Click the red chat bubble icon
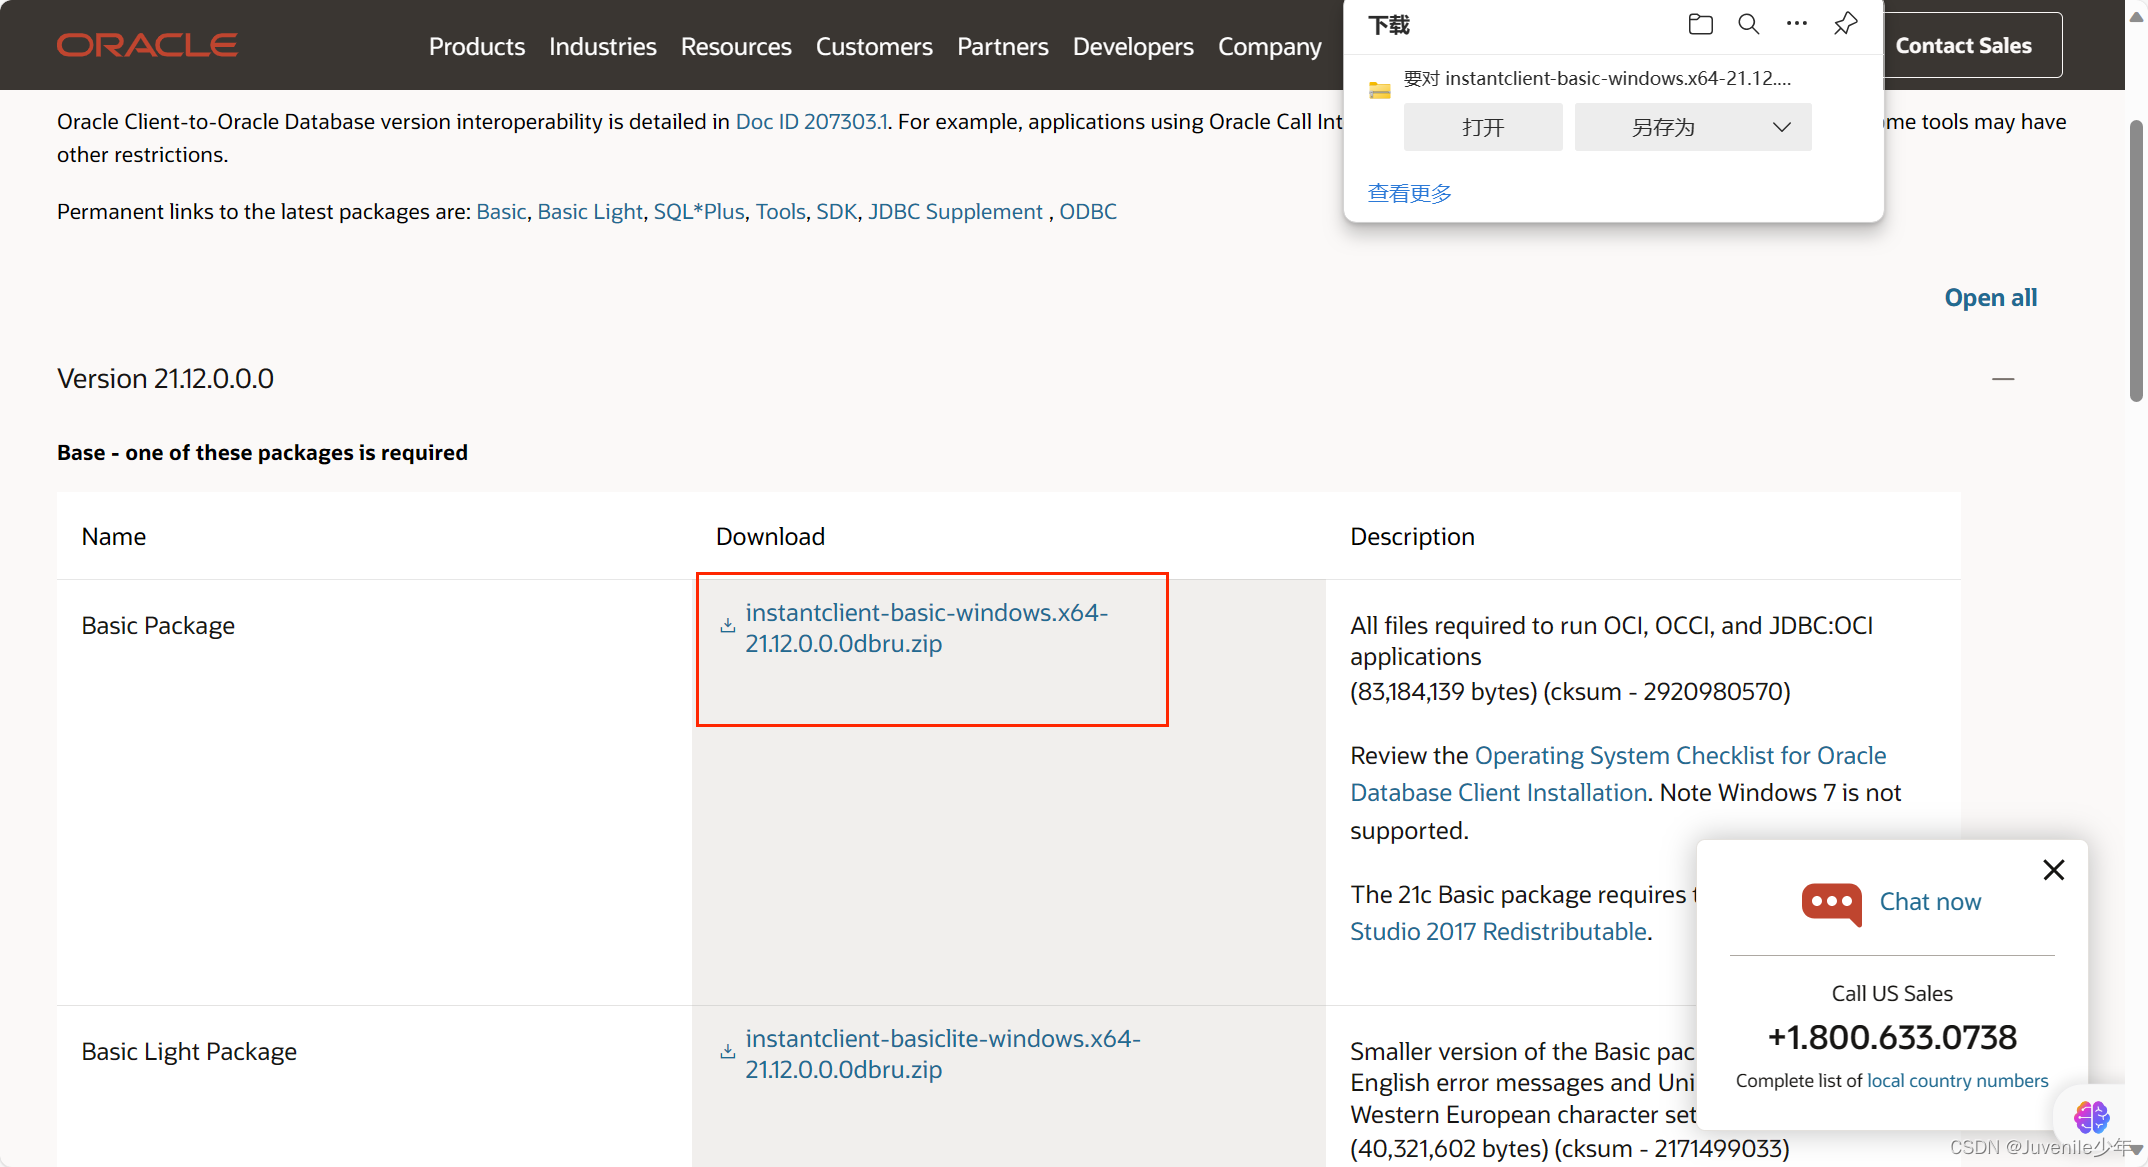The width and height of the screenshot is (2148, 1167). [x=1832, y=904]
